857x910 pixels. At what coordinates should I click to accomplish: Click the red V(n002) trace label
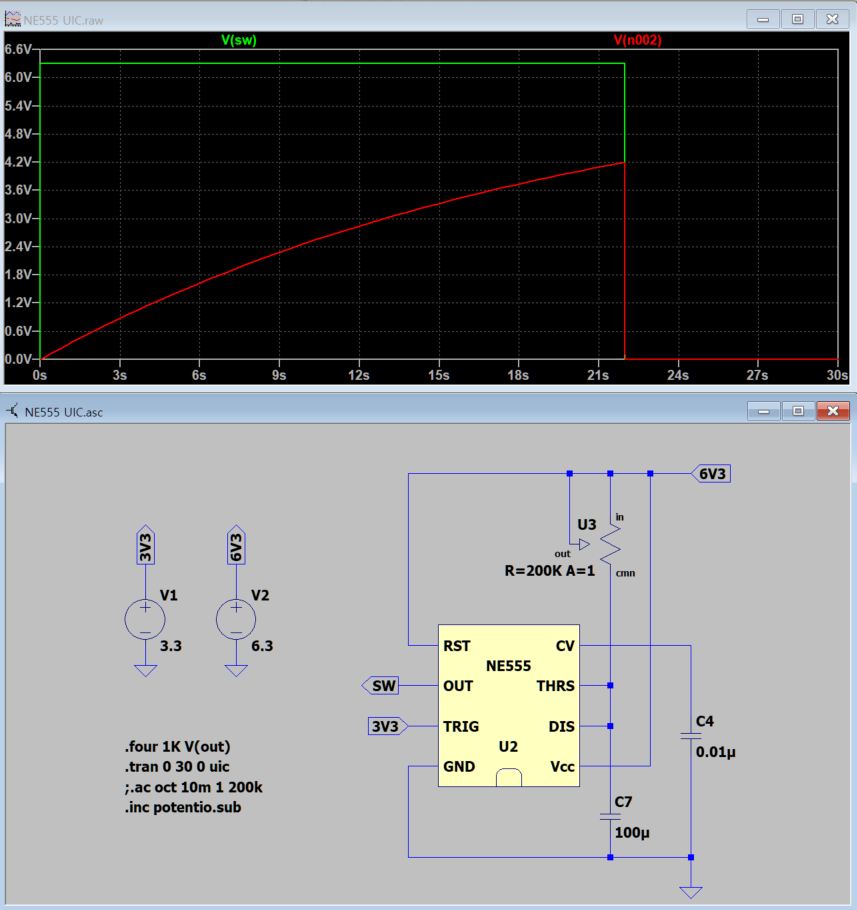tap(637, 40)
